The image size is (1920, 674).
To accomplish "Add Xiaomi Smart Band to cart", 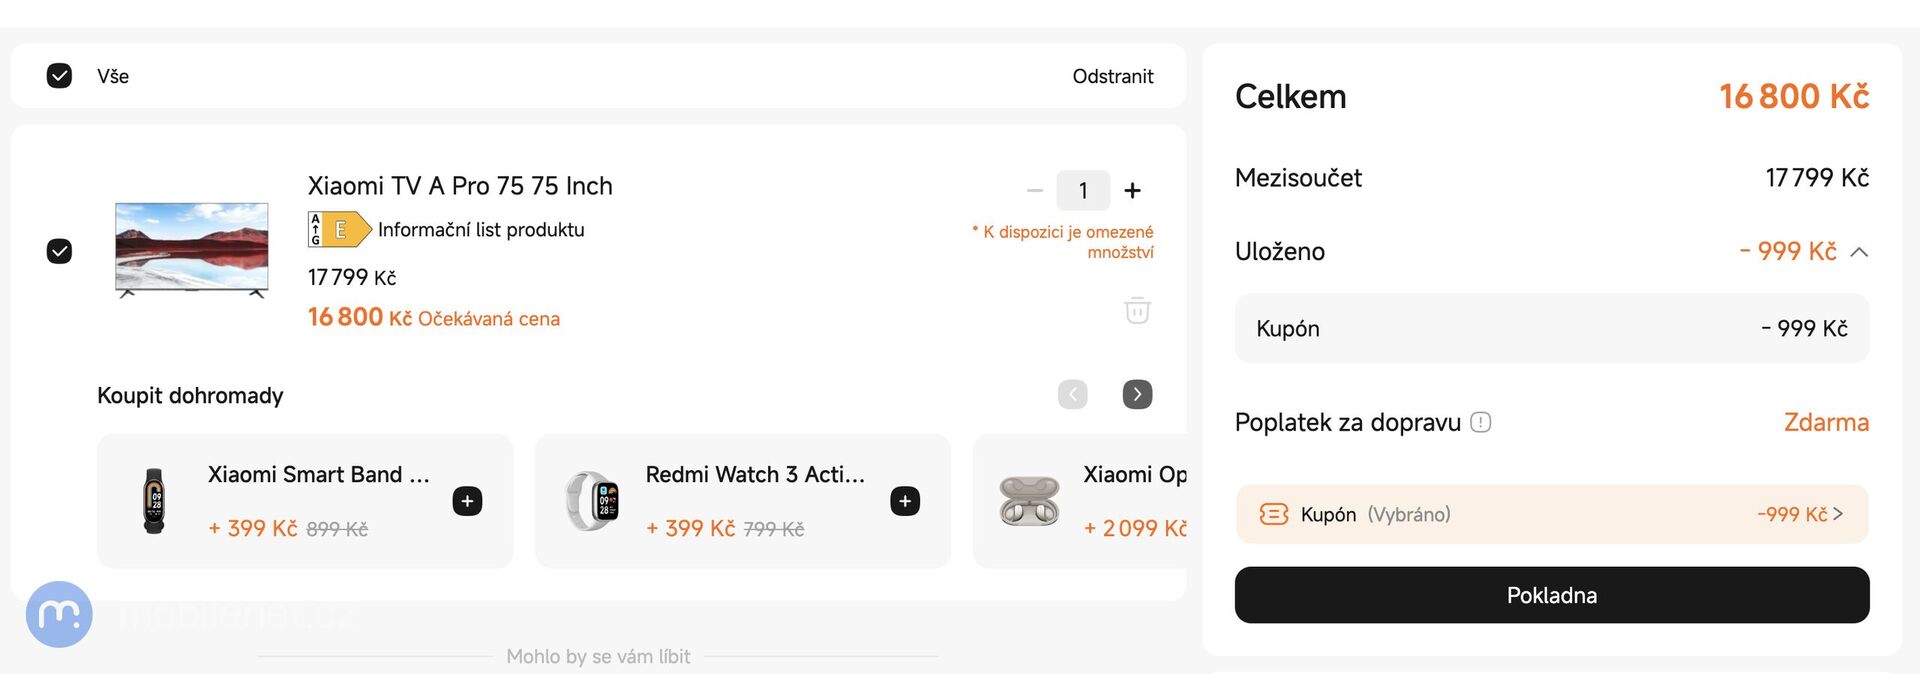I will 467,501.
